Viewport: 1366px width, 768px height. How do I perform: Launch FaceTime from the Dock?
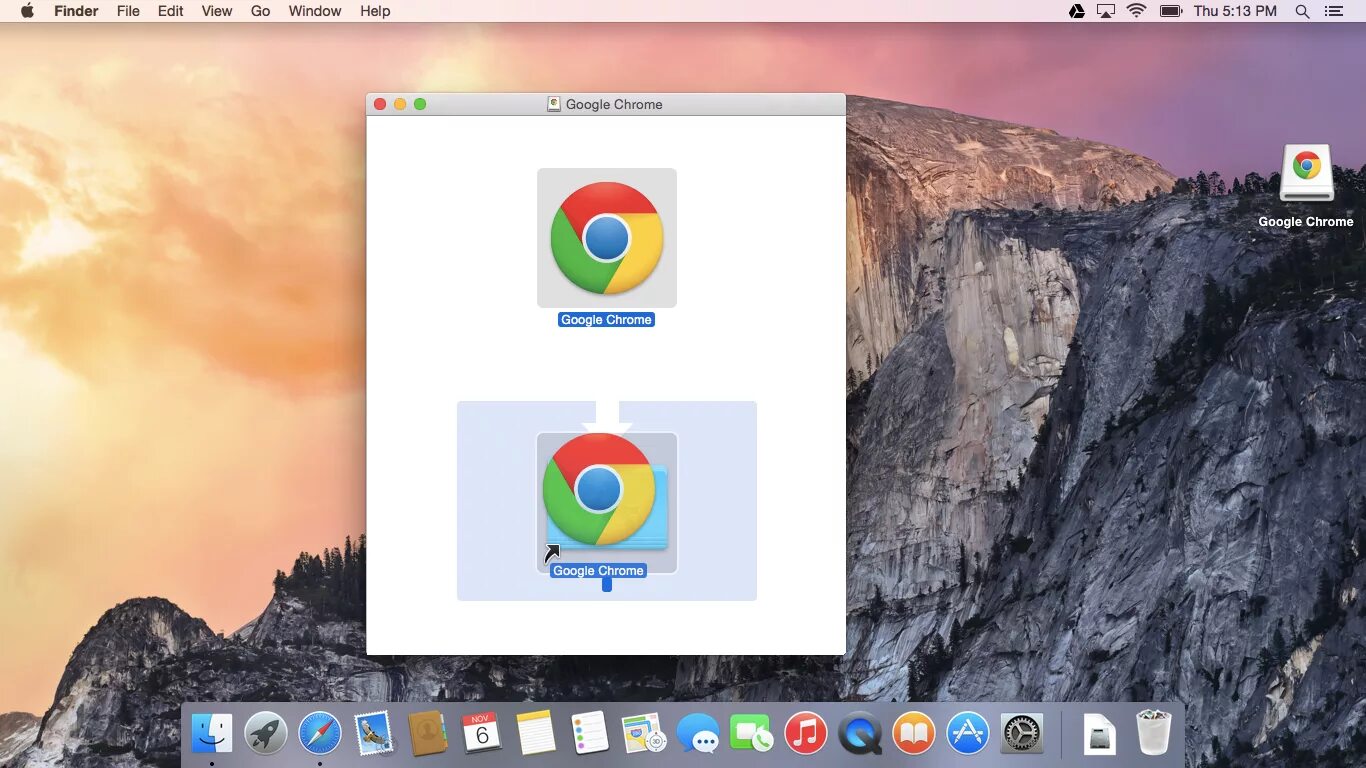click(x=751, y=734)
